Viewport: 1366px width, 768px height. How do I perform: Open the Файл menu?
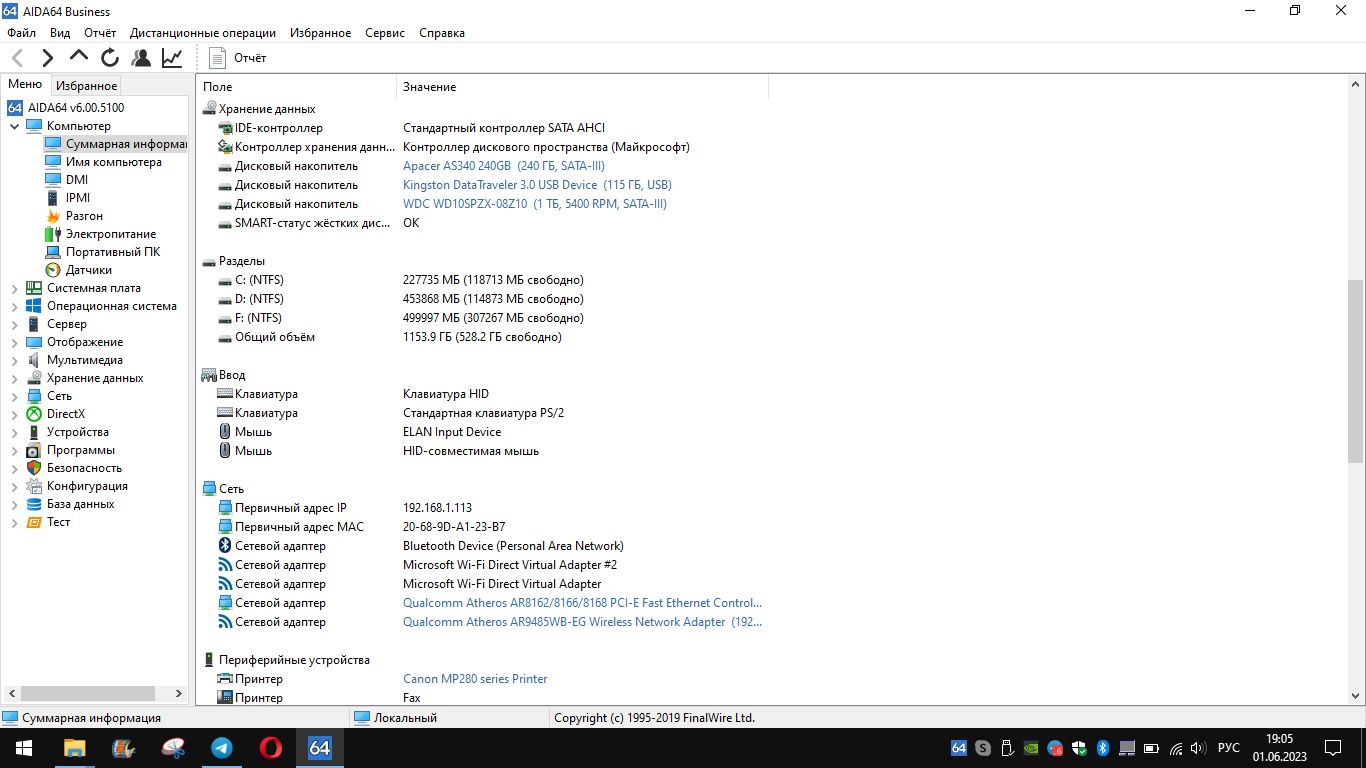click(21, 33)
